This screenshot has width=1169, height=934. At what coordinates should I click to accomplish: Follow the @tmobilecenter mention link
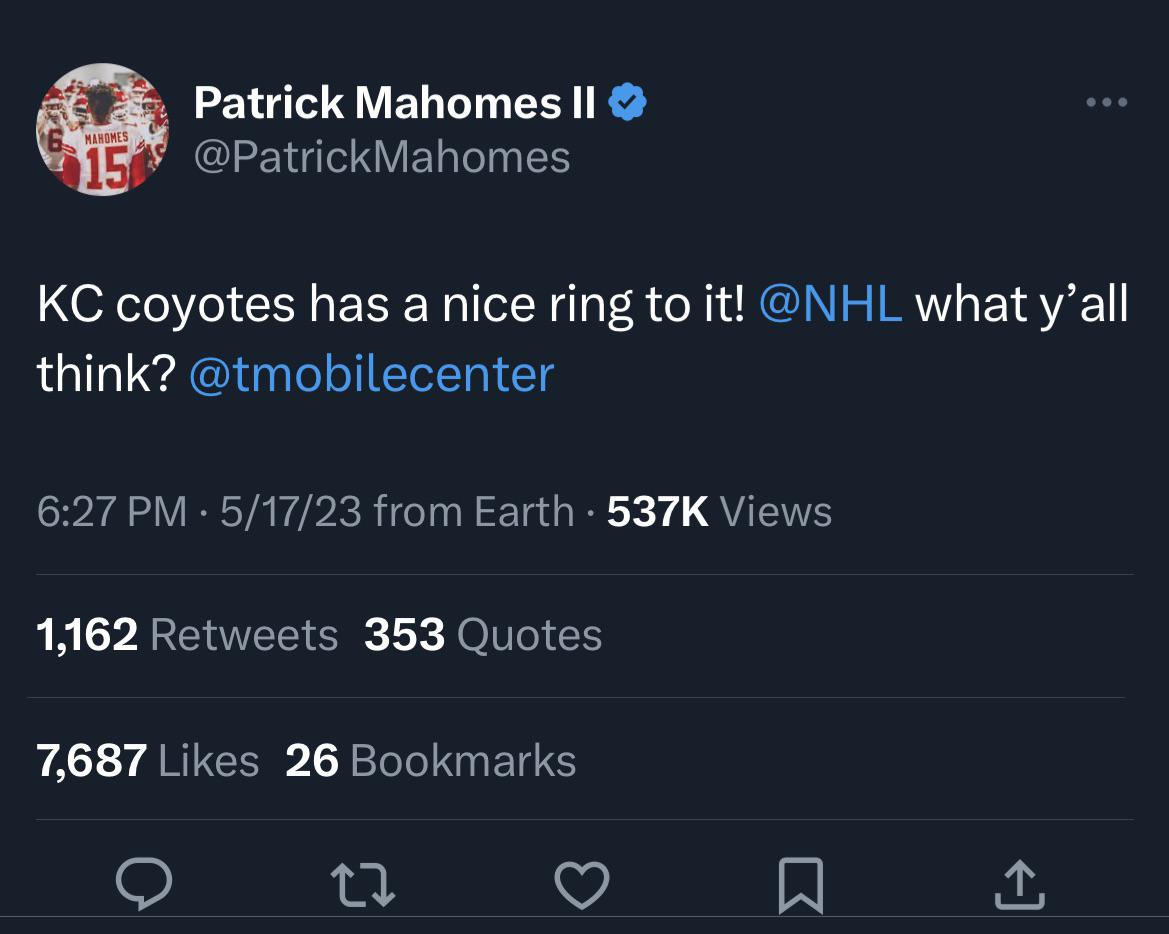(371, 374)
